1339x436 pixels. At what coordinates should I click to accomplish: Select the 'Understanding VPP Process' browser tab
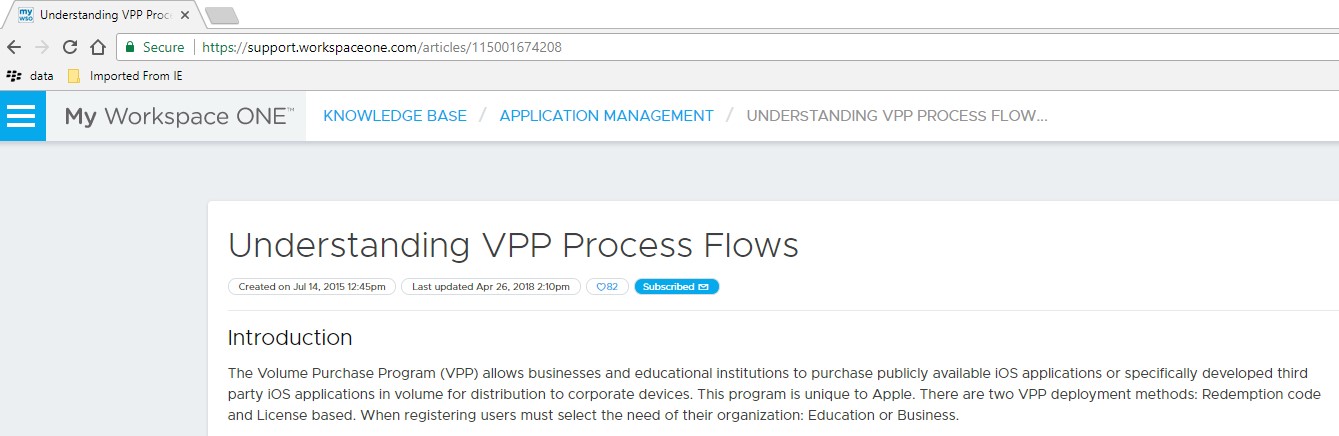[x=100, y=15]
